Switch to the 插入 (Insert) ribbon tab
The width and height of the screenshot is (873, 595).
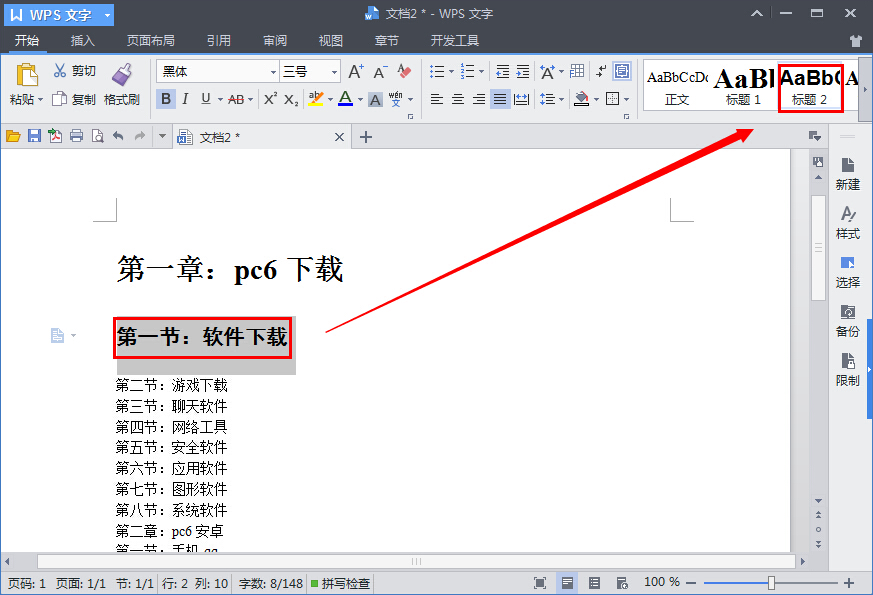83,41
